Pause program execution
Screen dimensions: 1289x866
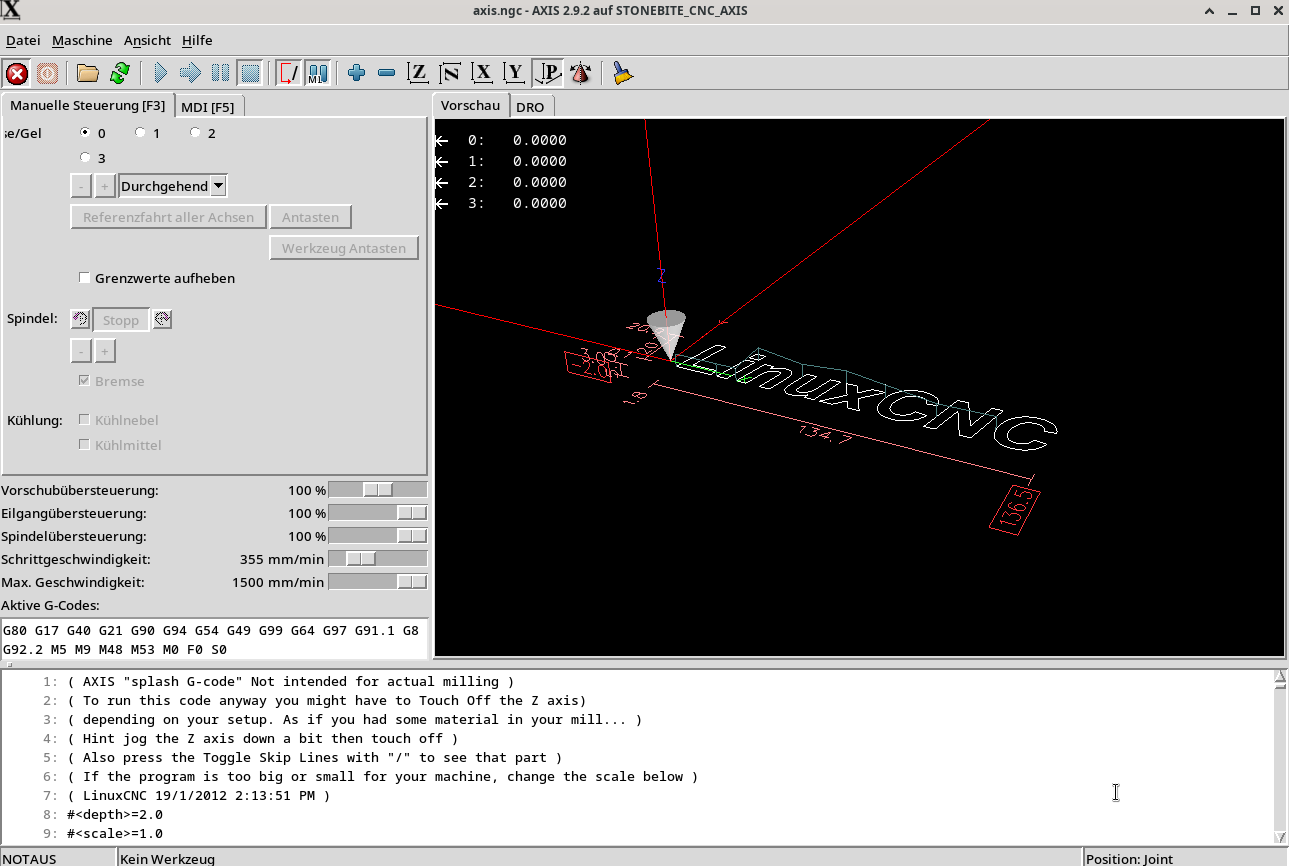pos(220,73)
